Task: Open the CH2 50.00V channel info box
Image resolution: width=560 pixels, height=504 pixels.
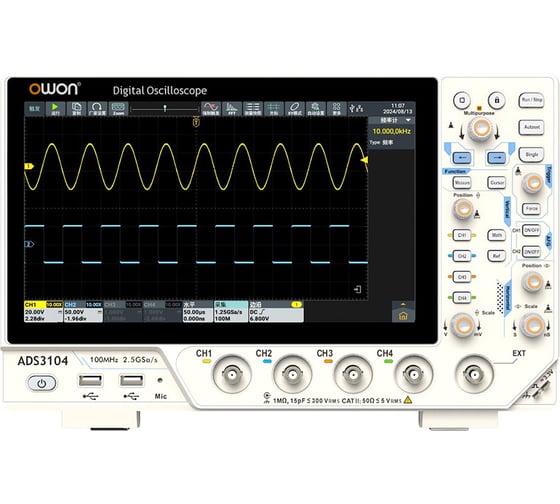Action: [83, 311]
